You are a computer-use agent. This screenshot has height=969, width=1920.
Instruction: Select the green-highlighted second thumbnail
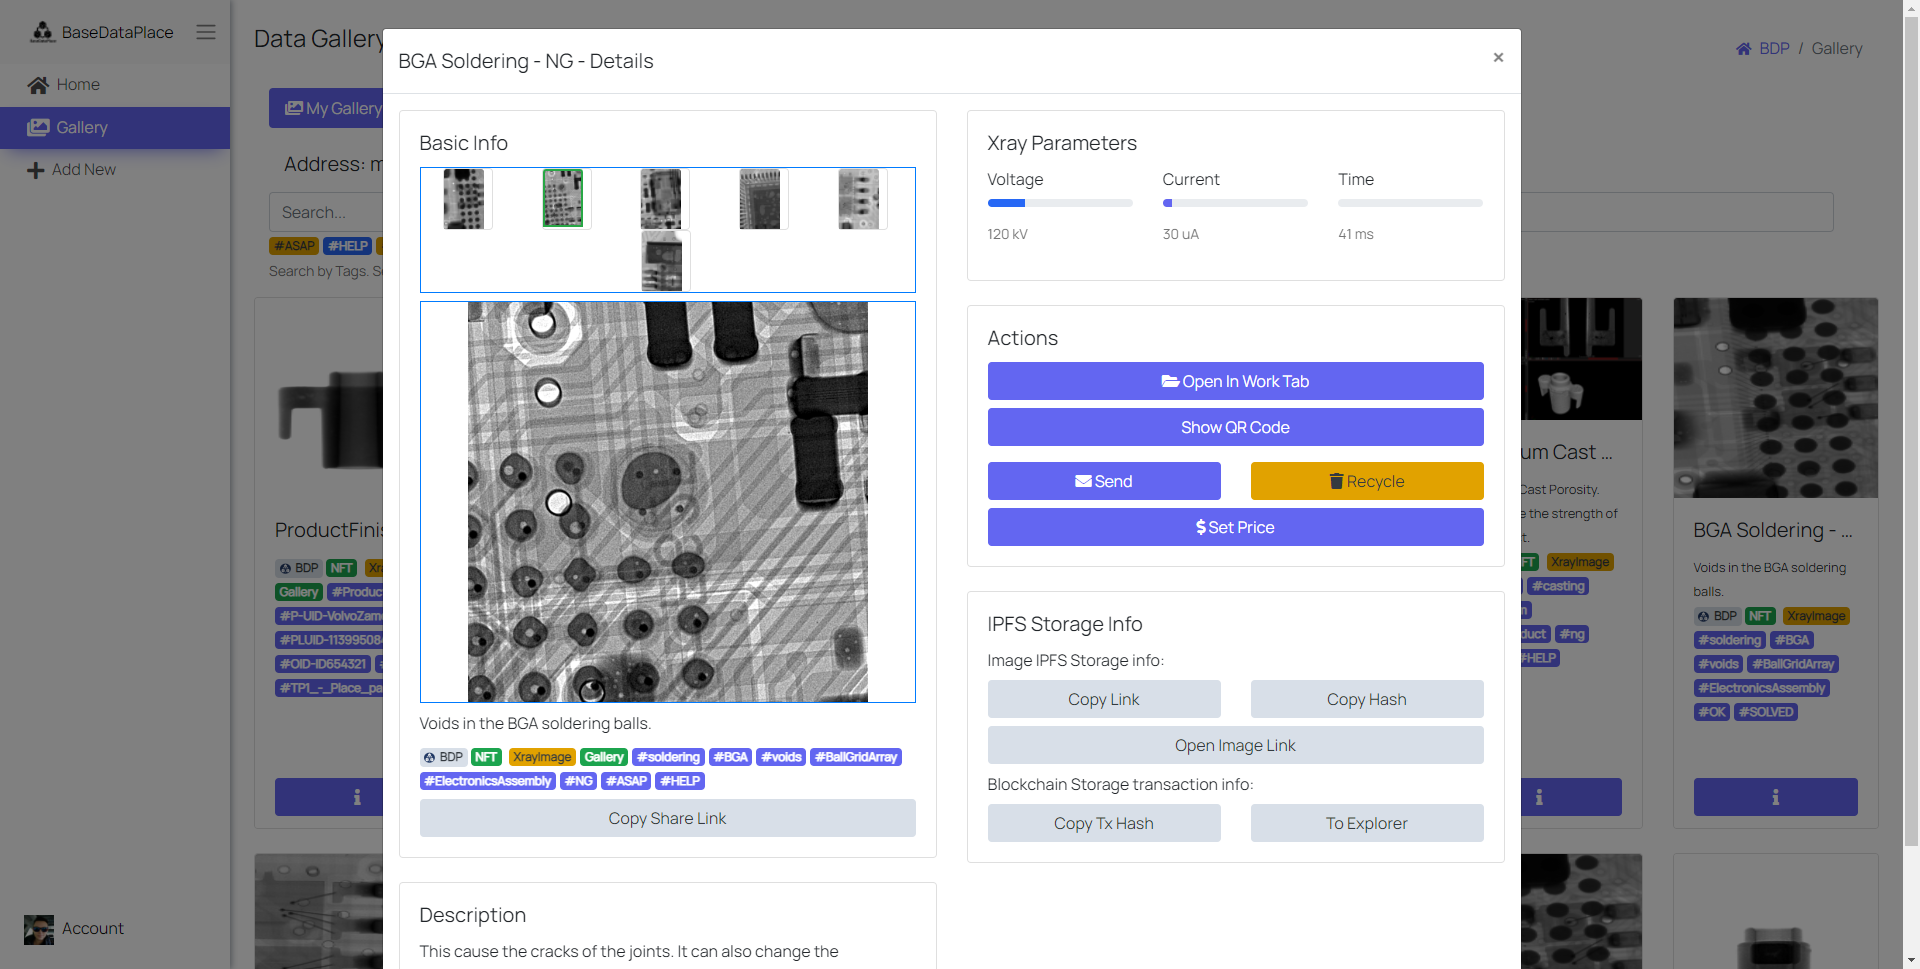[563, 198]
